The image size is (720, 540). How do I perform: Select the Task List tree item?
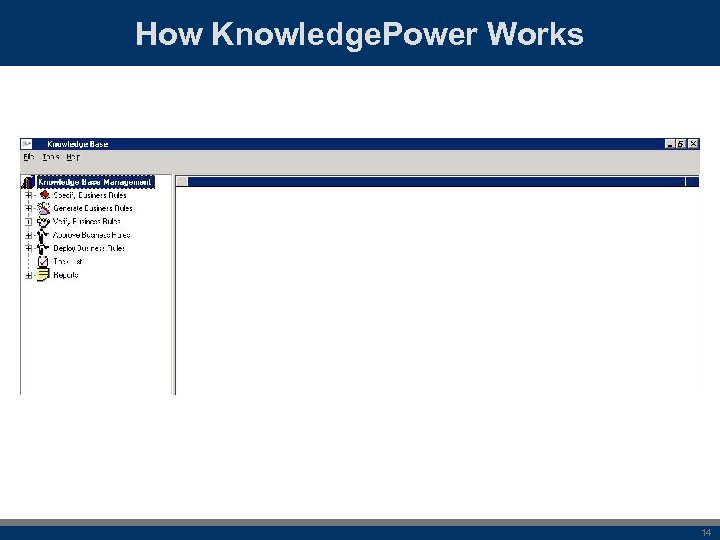[68, 262]
